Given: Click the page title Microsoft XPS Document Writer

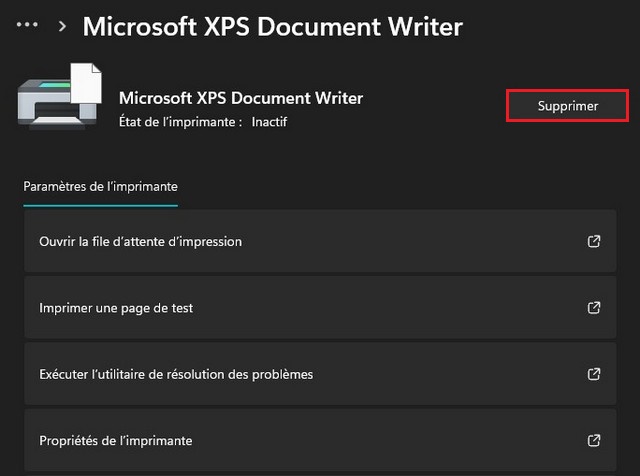Looking at the screenshot, I should point(273,27).
